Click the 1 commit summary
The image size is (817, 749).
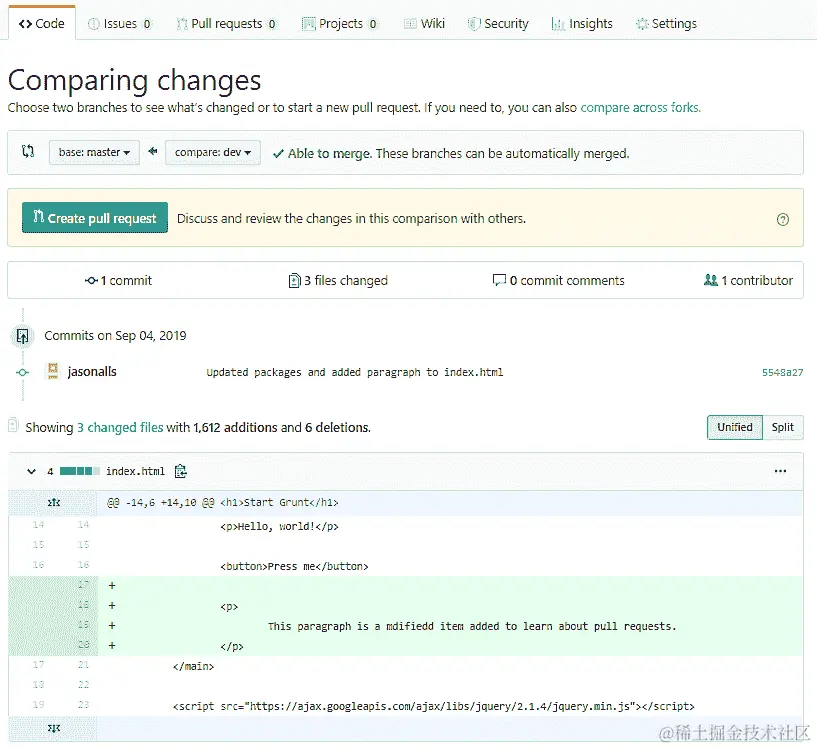tap(118, 280)
